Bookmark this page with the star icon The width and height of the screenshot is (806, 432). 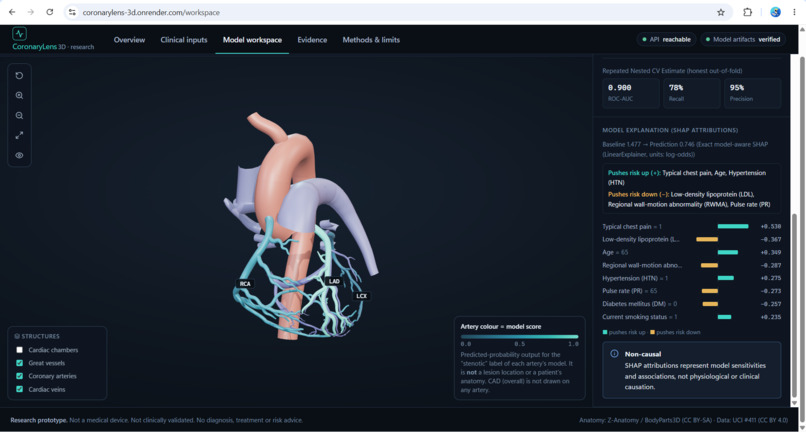click(x=721, y=12)
